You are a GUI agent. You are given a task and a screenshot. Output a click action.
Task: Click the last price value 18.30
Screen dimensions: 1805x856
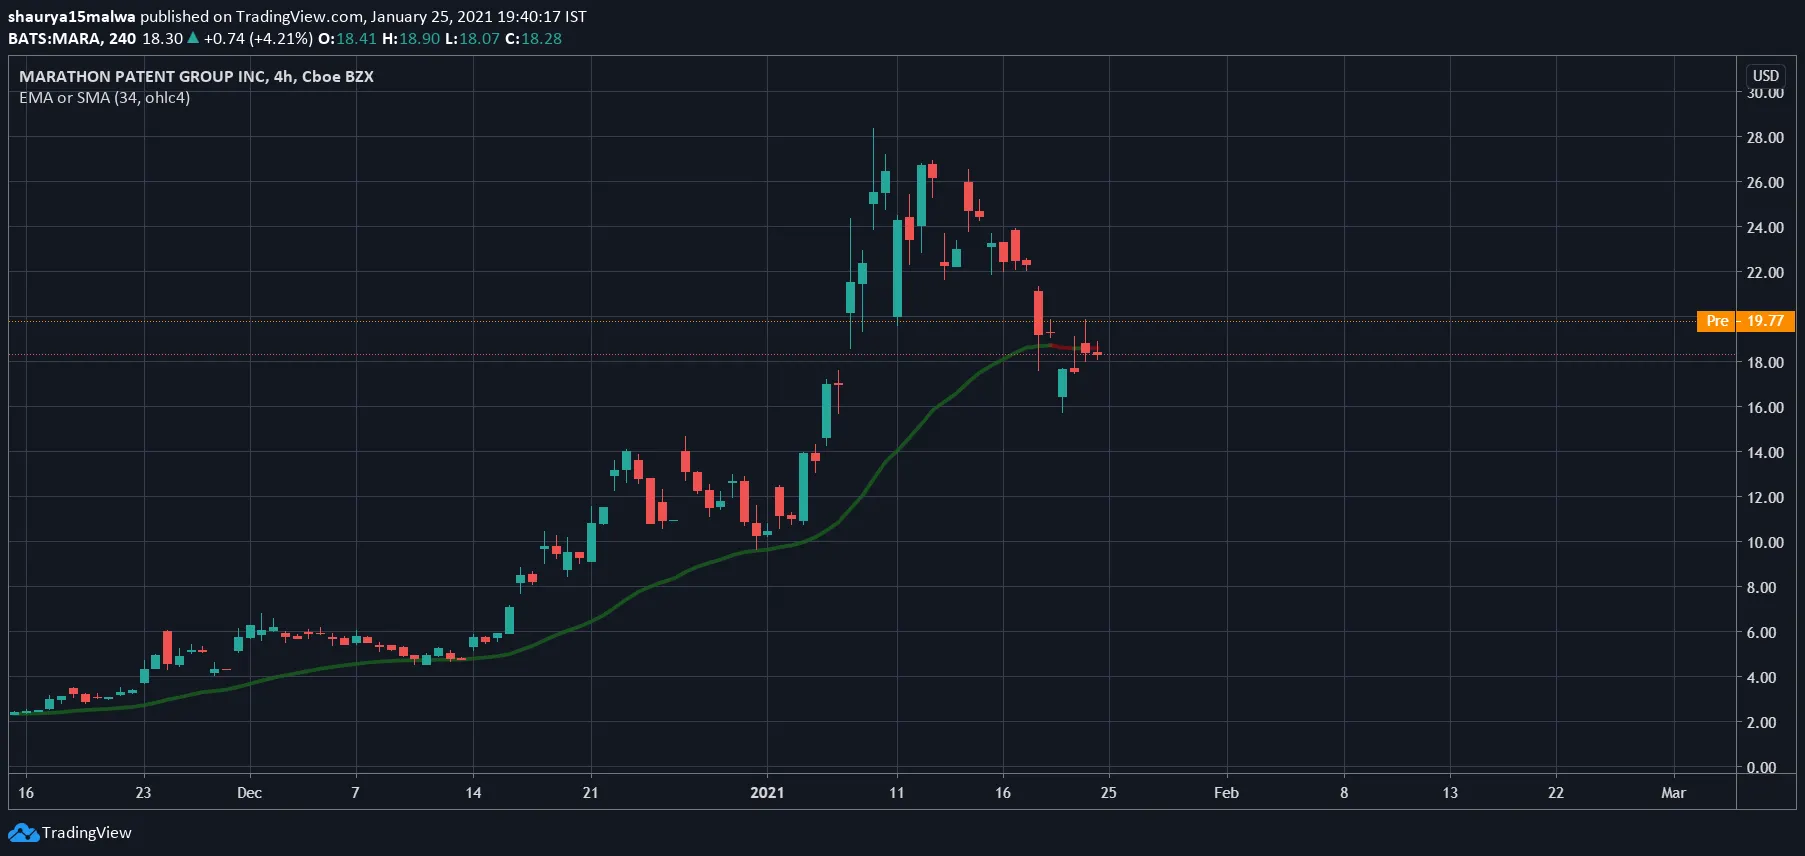162,39
